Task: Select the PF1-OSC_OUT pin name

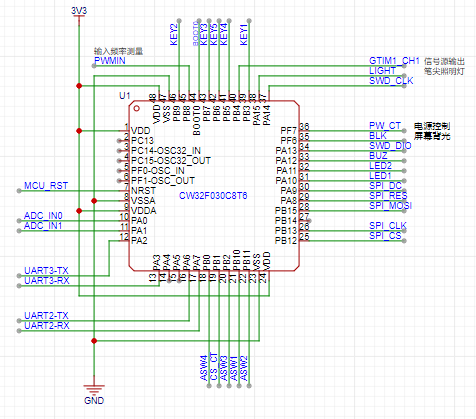Action: [163, 181]
